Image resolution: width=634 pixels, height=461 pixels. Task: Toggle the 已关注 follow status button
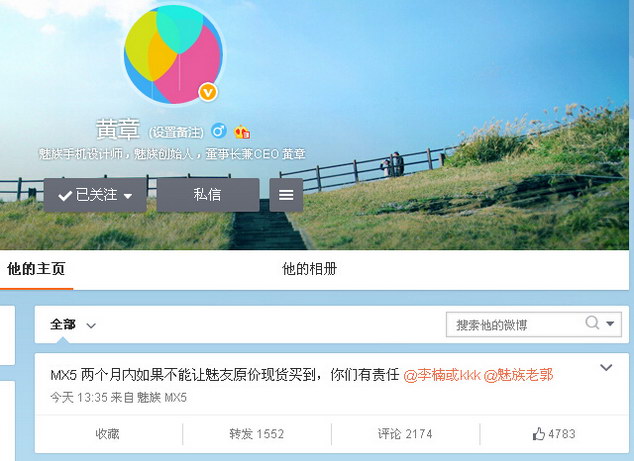click(x=95, y=195)
